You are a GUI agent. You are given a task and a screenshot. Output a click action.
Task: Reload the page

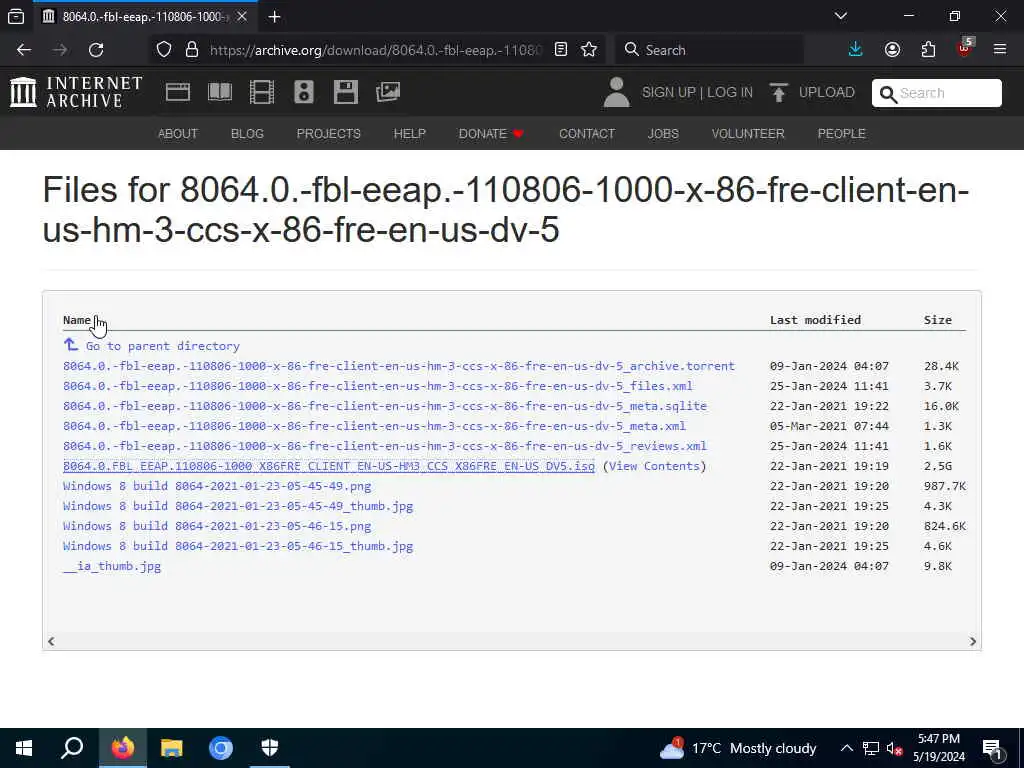[96, 50]
